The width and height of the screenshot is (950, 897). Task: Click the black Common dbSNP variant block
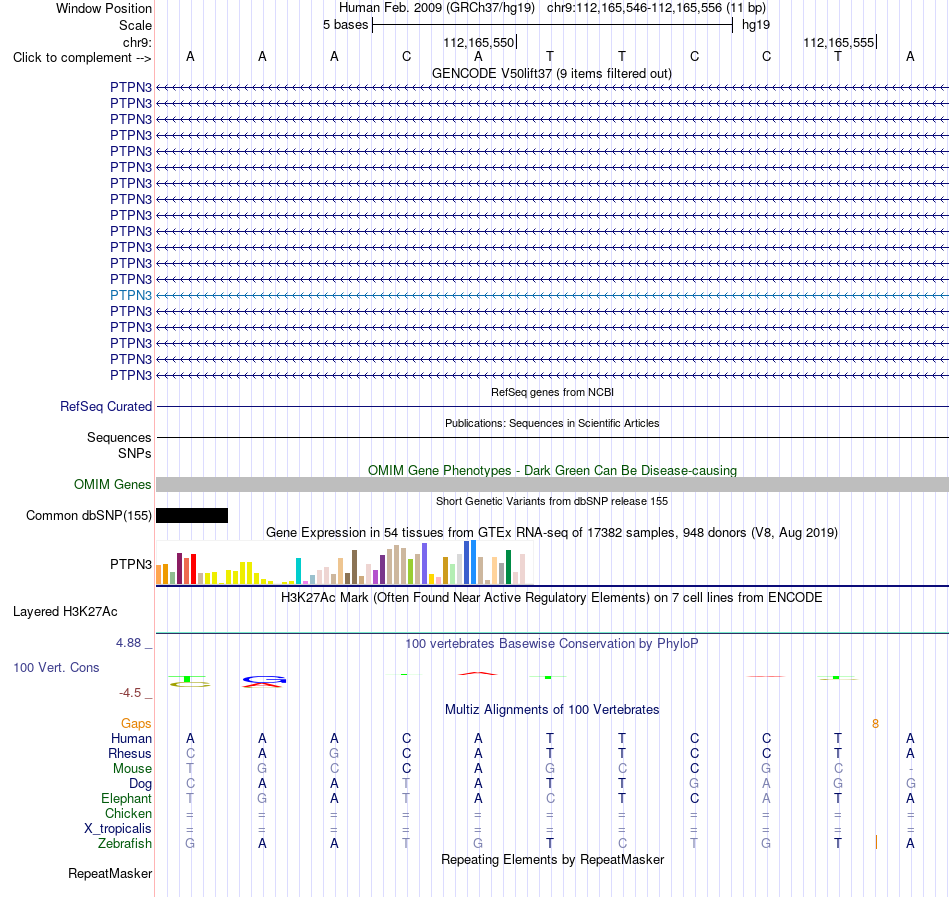pos(192,515)
